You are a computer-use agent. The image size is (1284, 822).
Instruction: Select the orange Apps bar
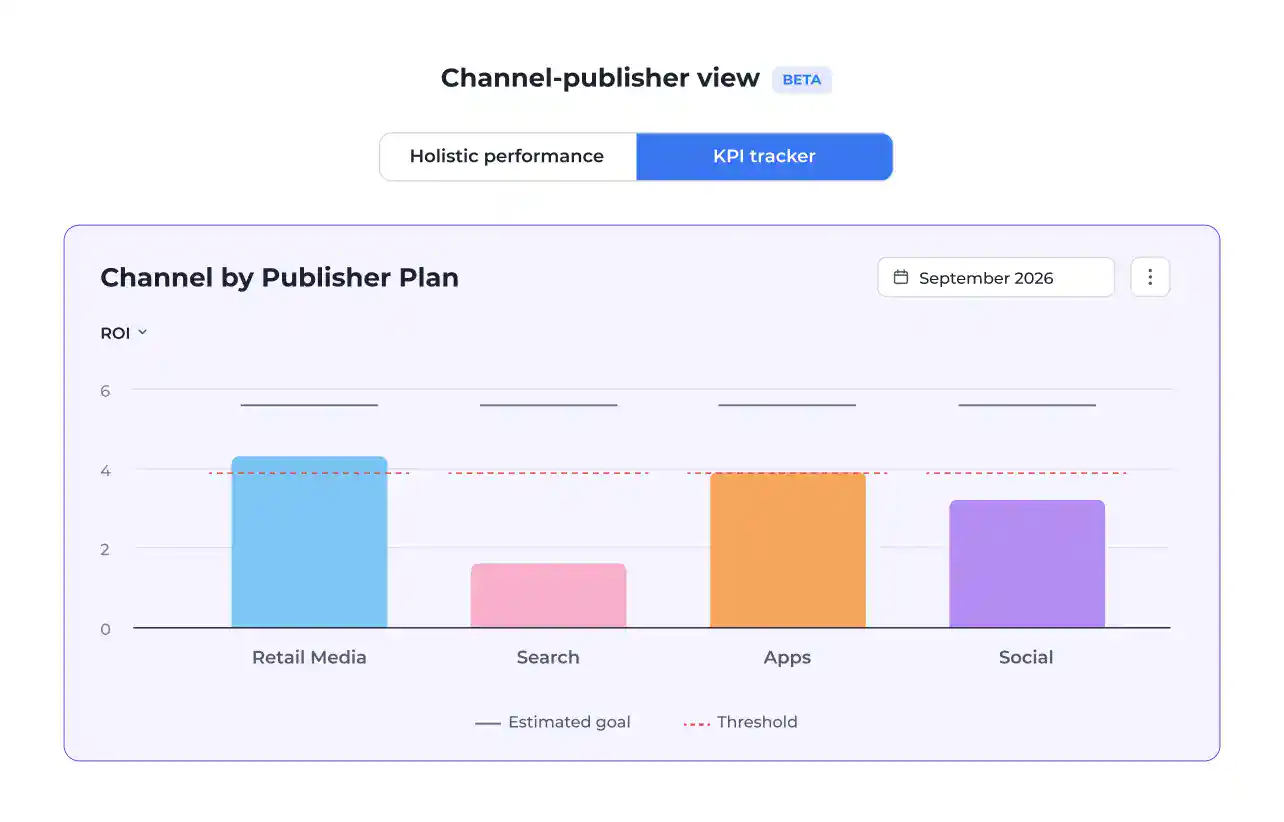pos(788,550)
